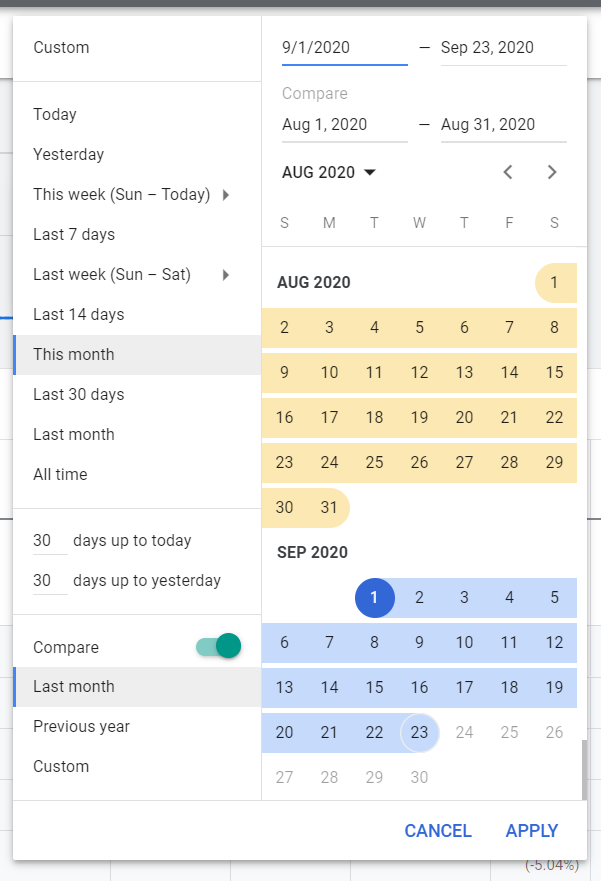The width and height of the screenshot is (601, 881).
Task: Choose the Today date range preset
Action: point(55,114)
